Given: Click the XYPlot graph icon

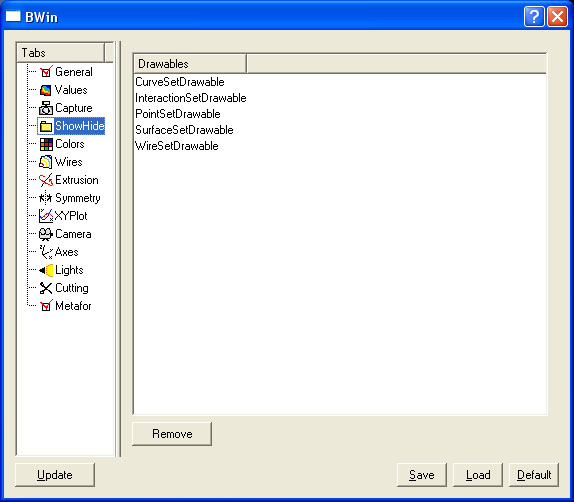Looking at the screenshot, I should pos(46,216).
